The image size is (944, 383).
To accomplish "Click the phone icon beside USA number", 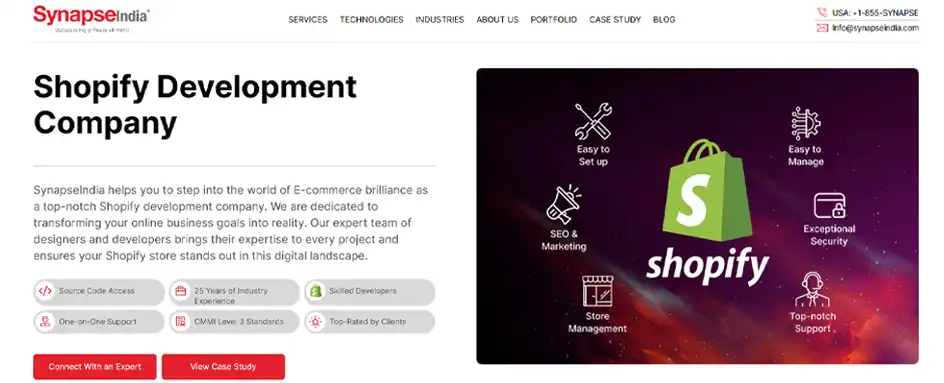I will click(822, 12).
